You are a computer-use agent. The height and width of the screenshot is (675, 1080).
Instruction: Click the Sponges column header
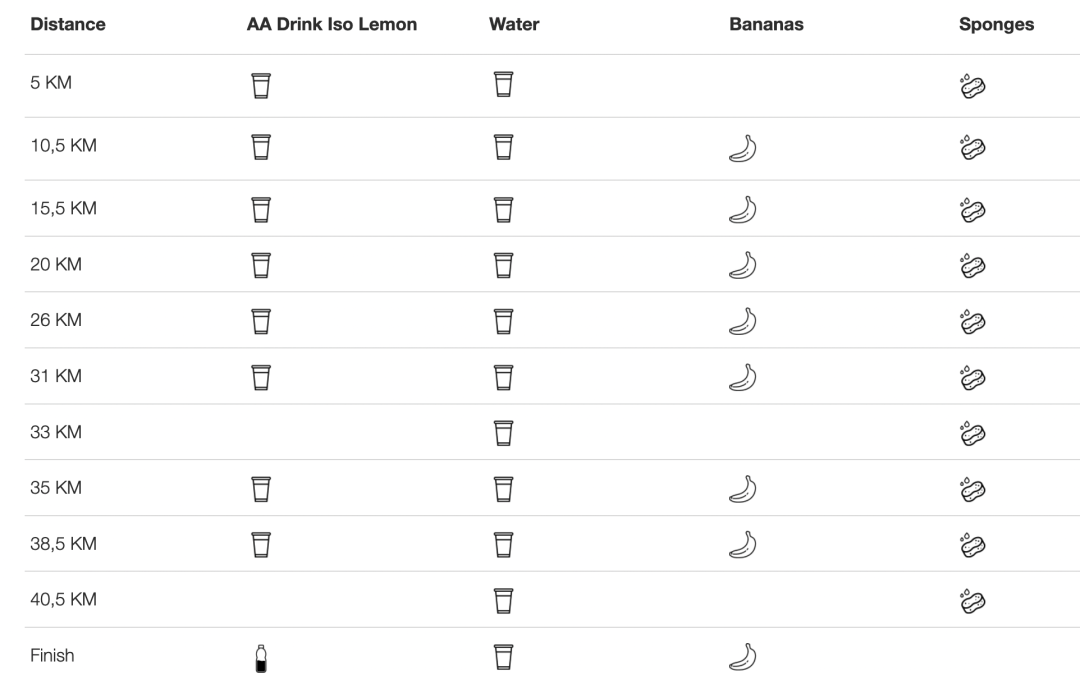click(x=996, y=25)
